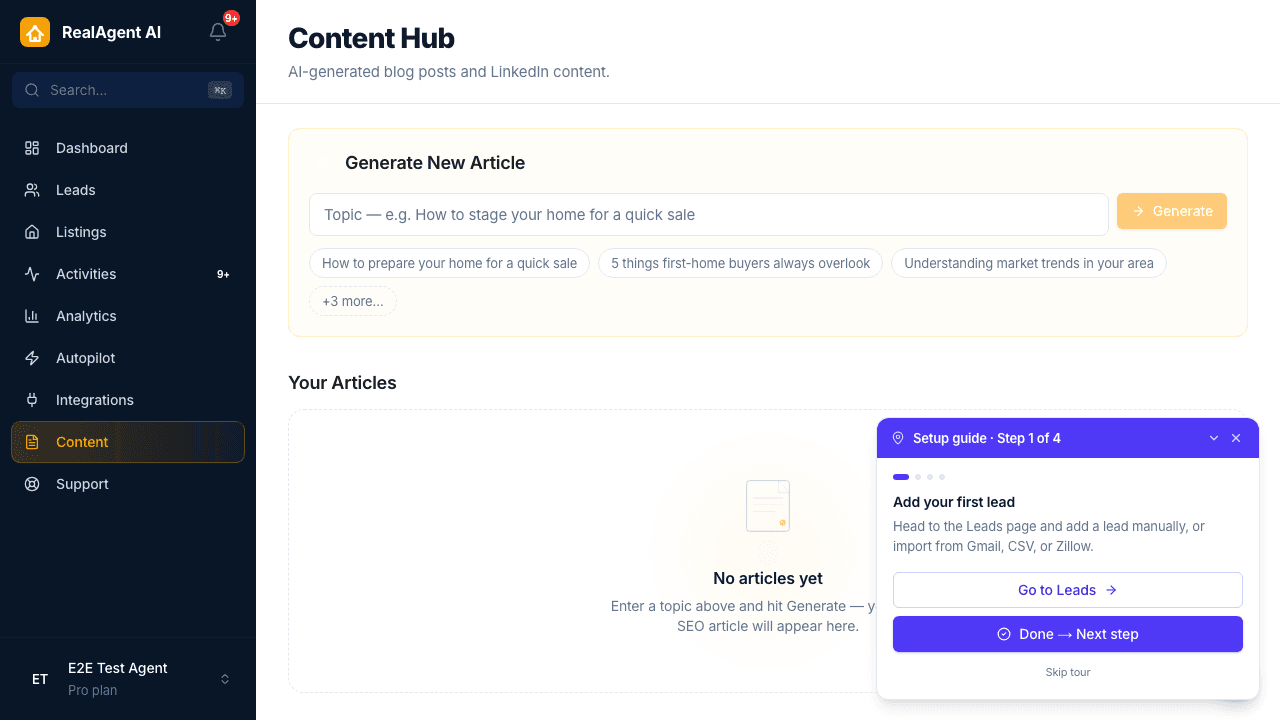
Task: Click the Listings house icon
Action: [x=31, y=232]
